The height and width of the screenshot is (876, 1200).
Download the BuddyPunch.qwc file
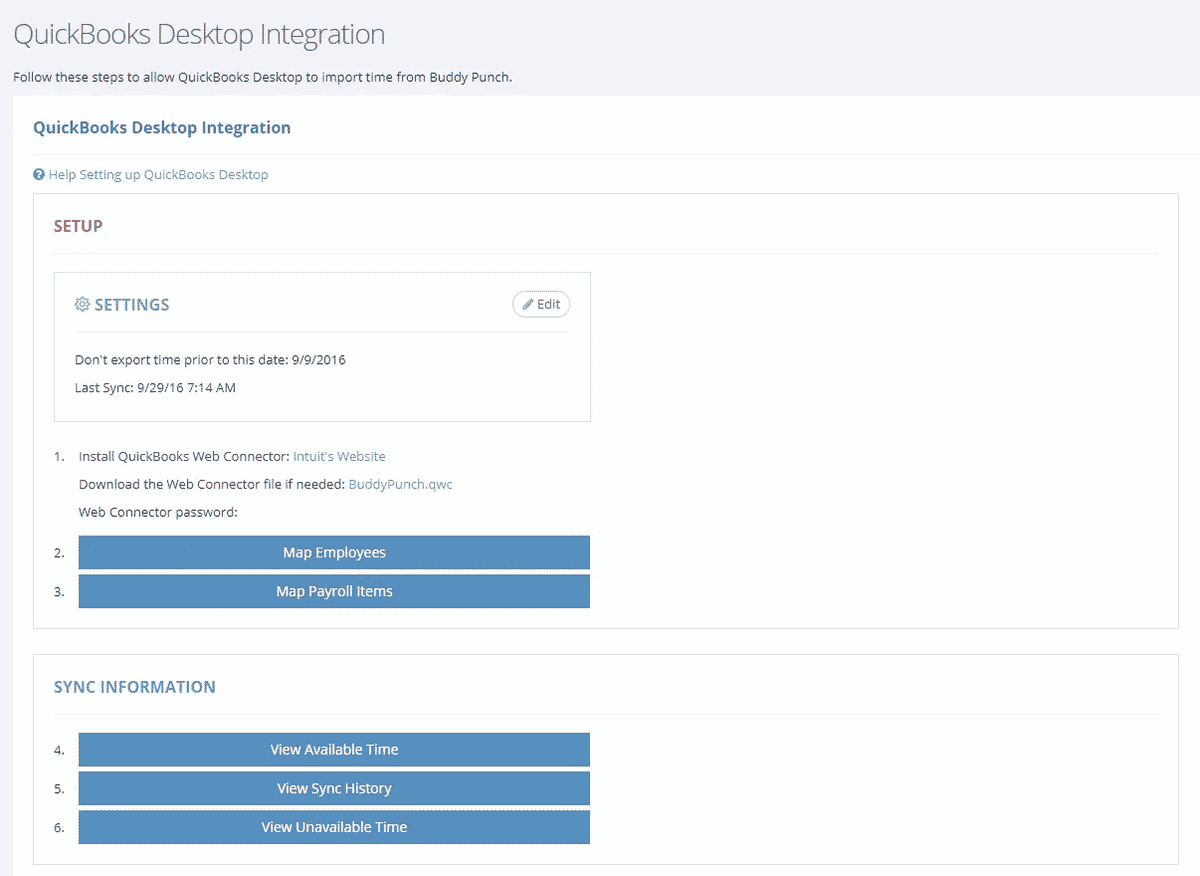pos(401,484)
